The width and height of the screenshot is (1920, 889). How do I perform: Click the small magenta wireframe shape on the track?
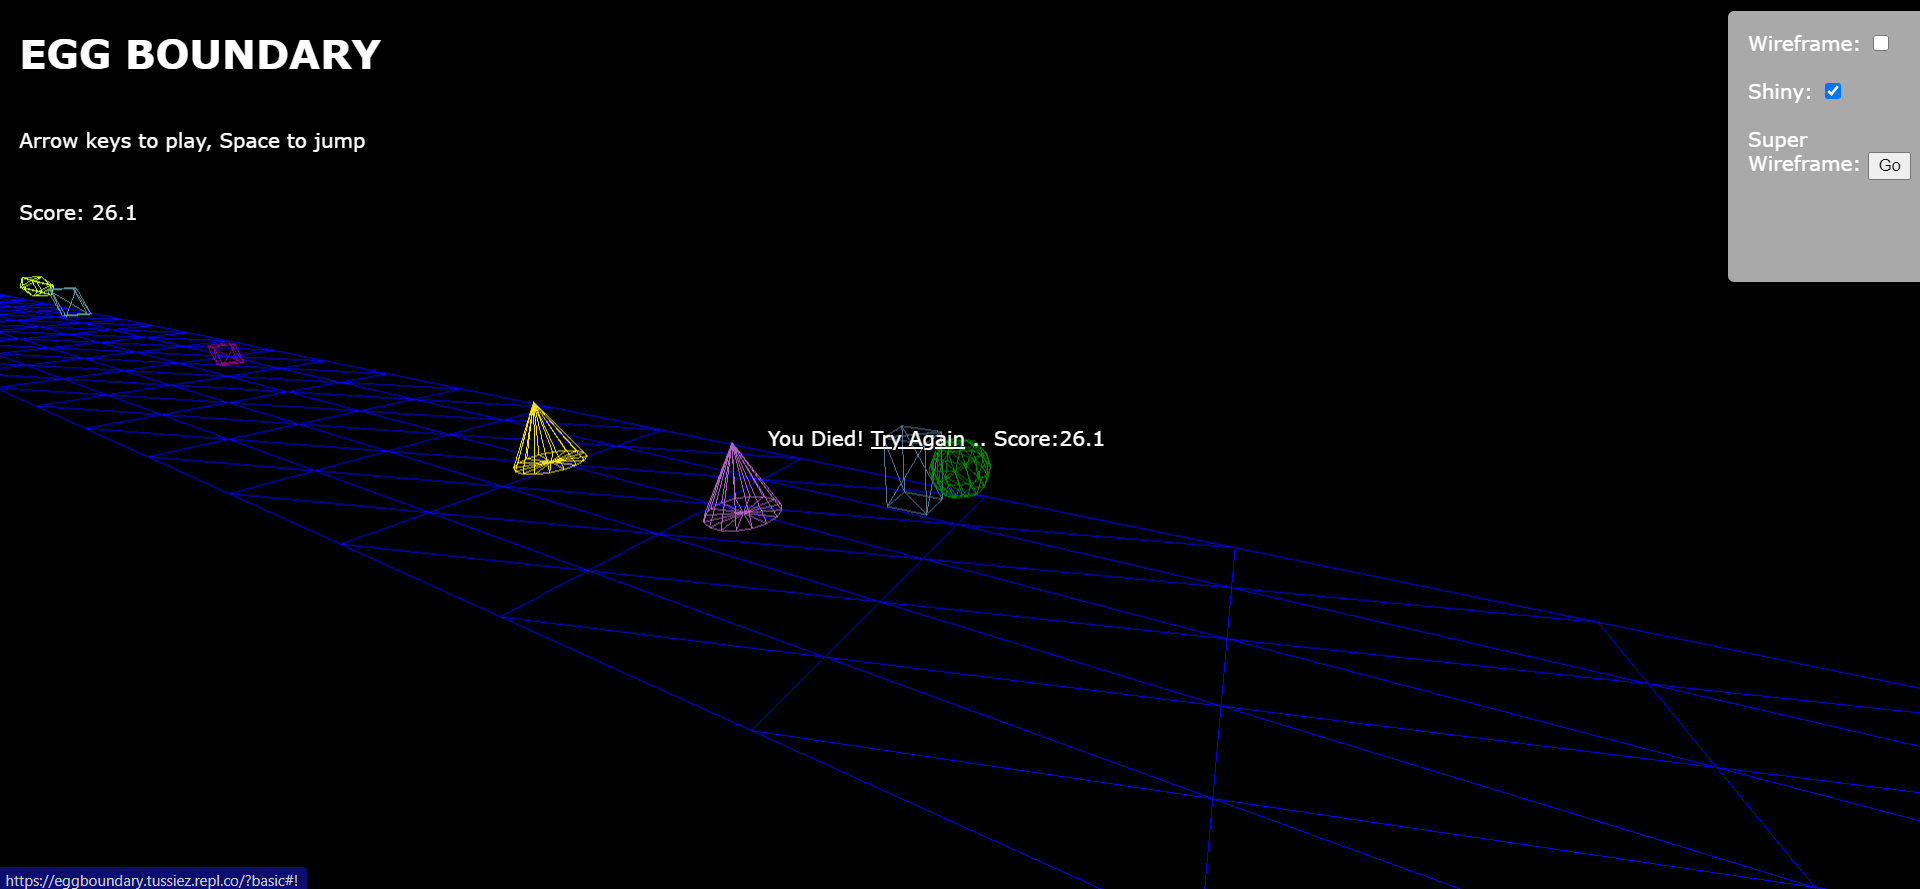click(225, 354)
